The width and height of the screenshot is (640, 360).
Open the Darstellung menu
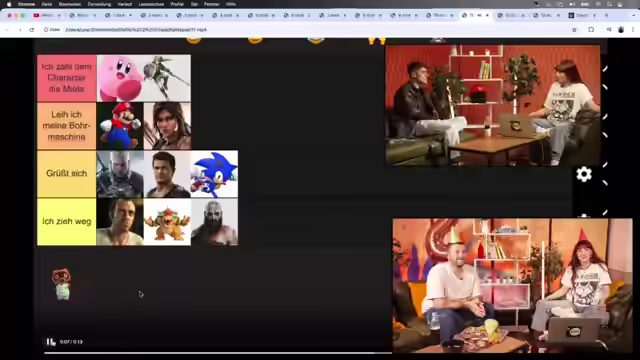[x=99, y=4]
